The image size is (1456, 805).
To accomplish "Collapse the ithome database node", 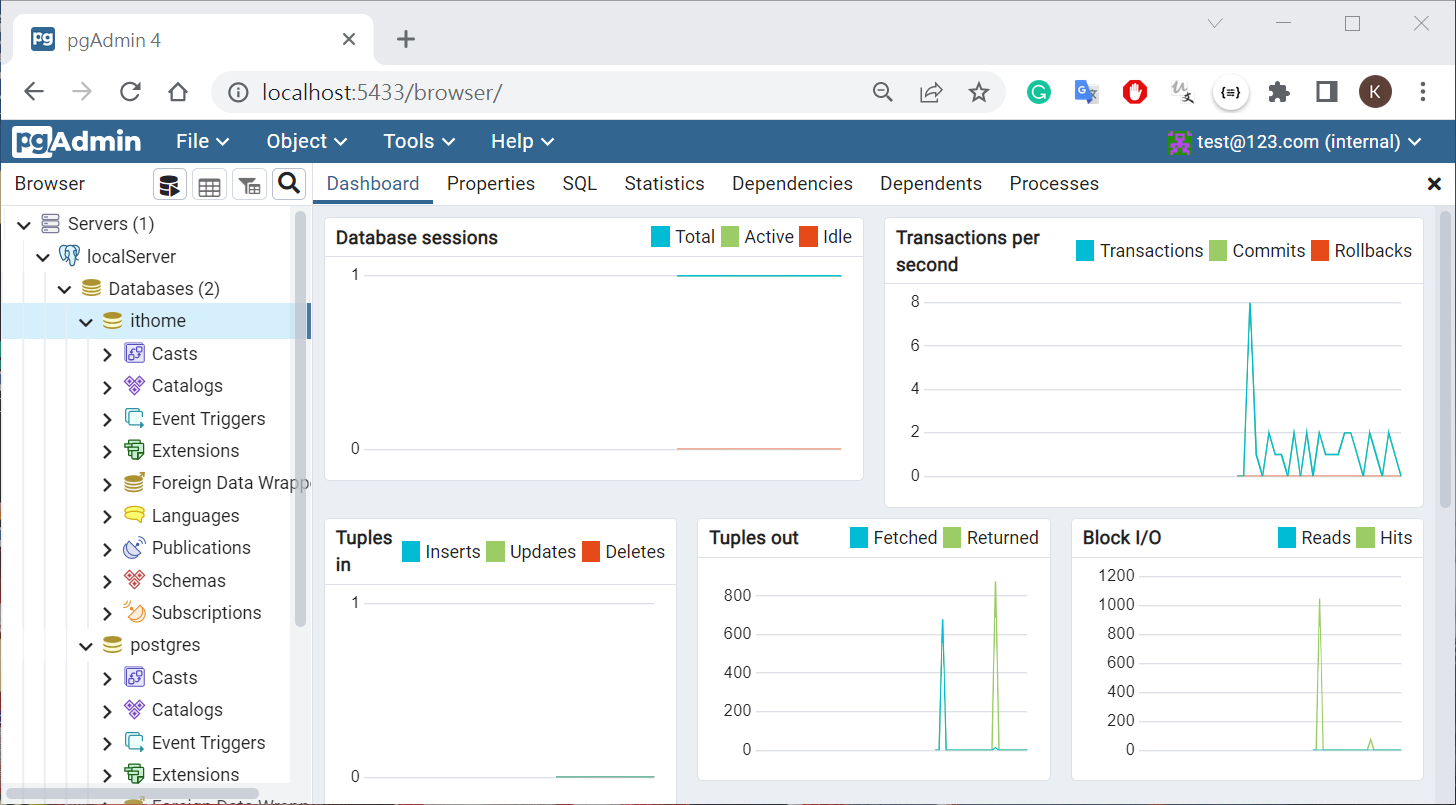I will click(x=86, y=322).
